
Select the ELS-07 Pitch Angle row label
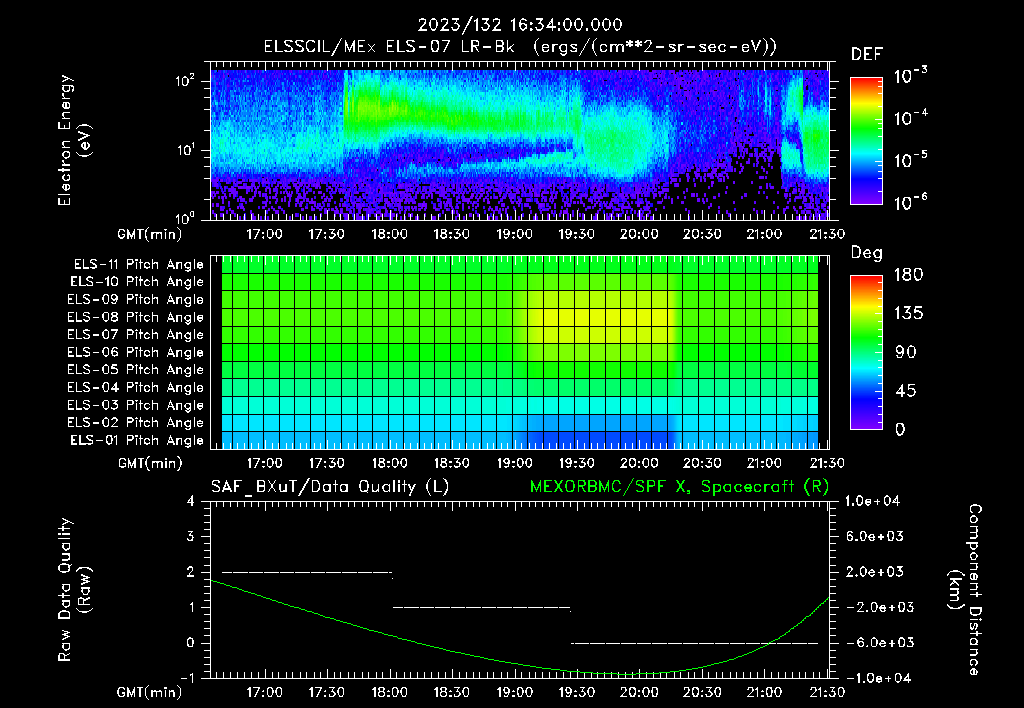coord(136,334)
